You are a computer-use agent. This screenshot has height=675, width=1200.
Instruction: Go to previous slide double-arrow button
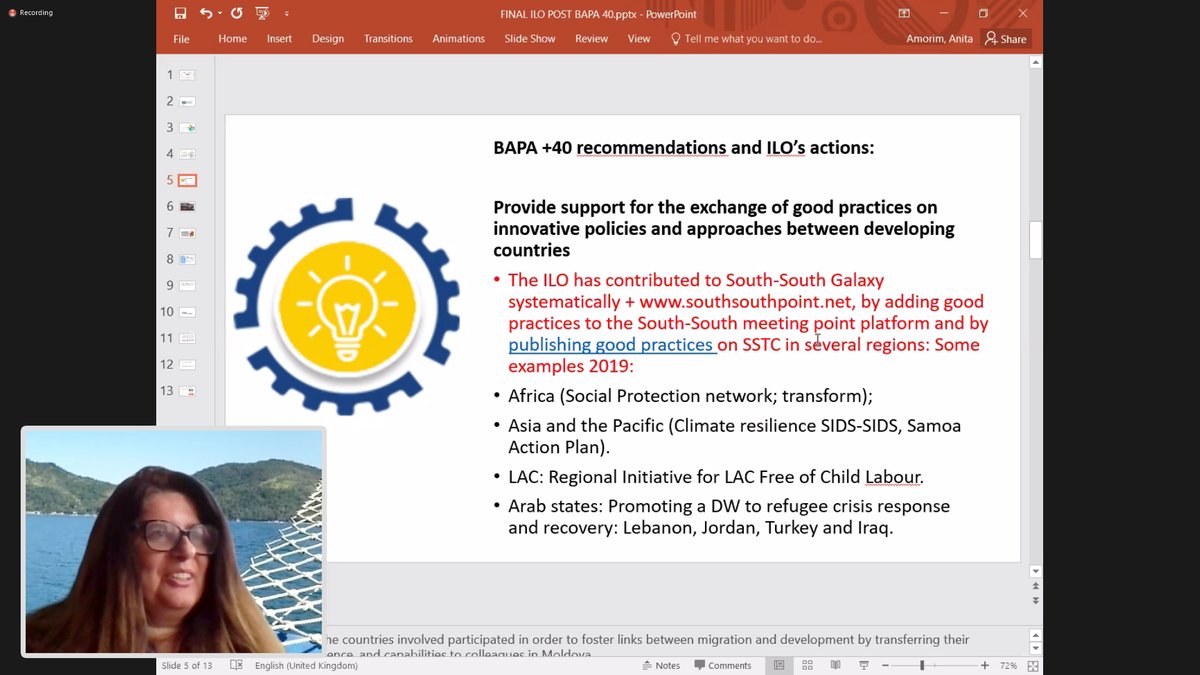[x=1035, y=587]
